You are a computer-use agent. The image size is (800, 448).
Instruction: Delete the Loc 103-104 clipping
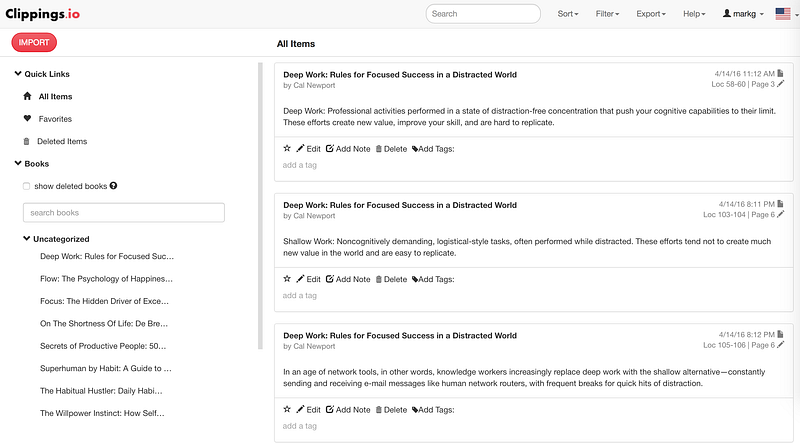coord(391,280)
